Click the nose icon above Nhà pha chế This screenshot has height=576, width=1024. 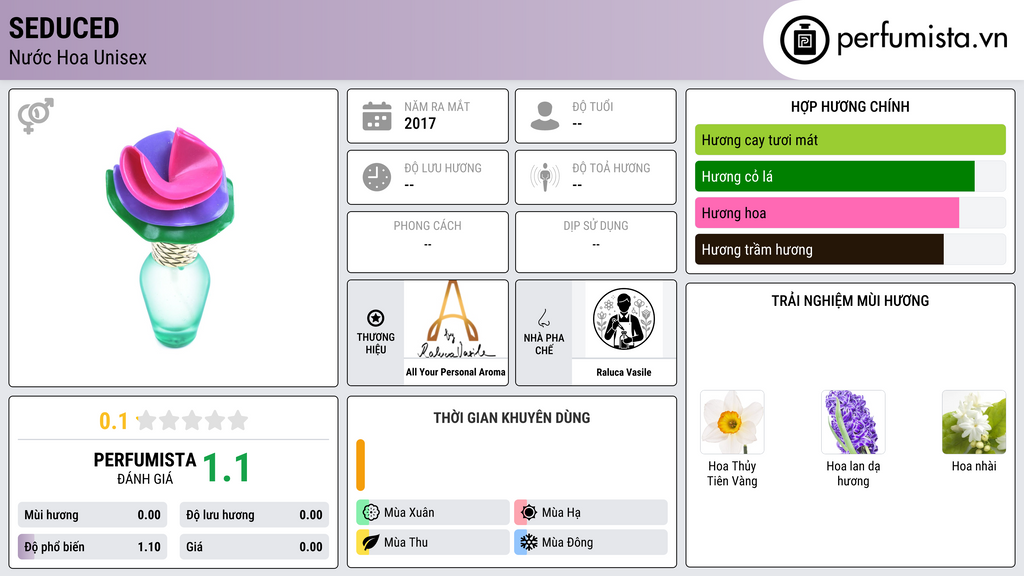point(543,318)
